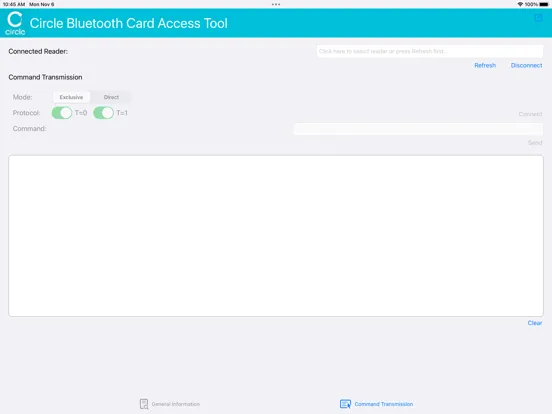The width and height of the screenshot is (552, 414).
Task: Click the 10:45 AM clock in the status bar
Action: point(14,4)
